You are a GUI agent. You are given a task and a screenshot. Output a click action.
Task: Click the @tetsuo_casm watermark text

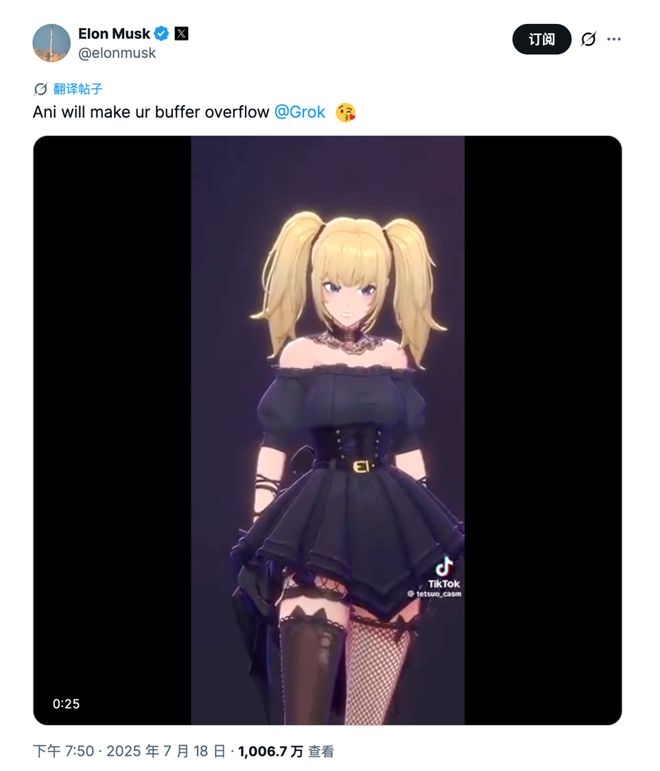(x=434, y=594)
